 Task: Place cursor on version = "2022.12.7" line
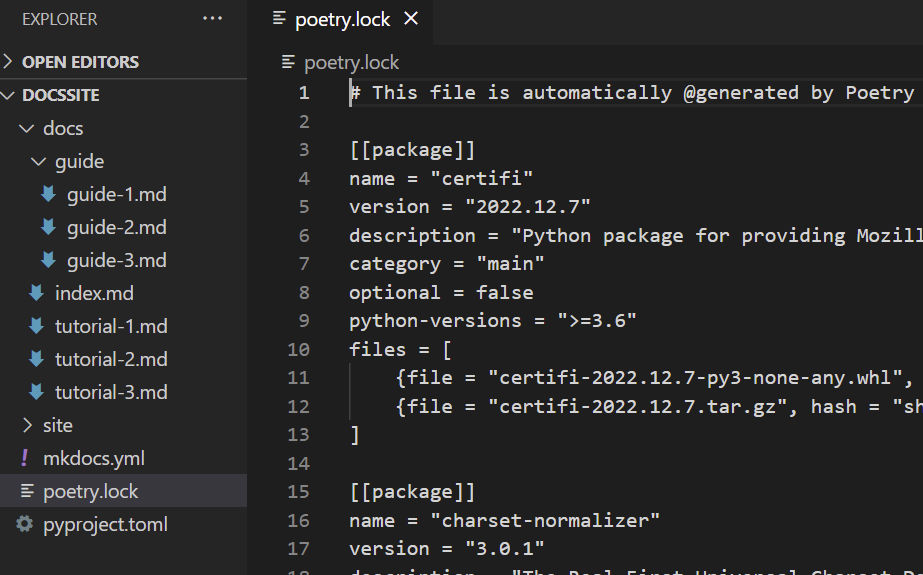point(470,207)
